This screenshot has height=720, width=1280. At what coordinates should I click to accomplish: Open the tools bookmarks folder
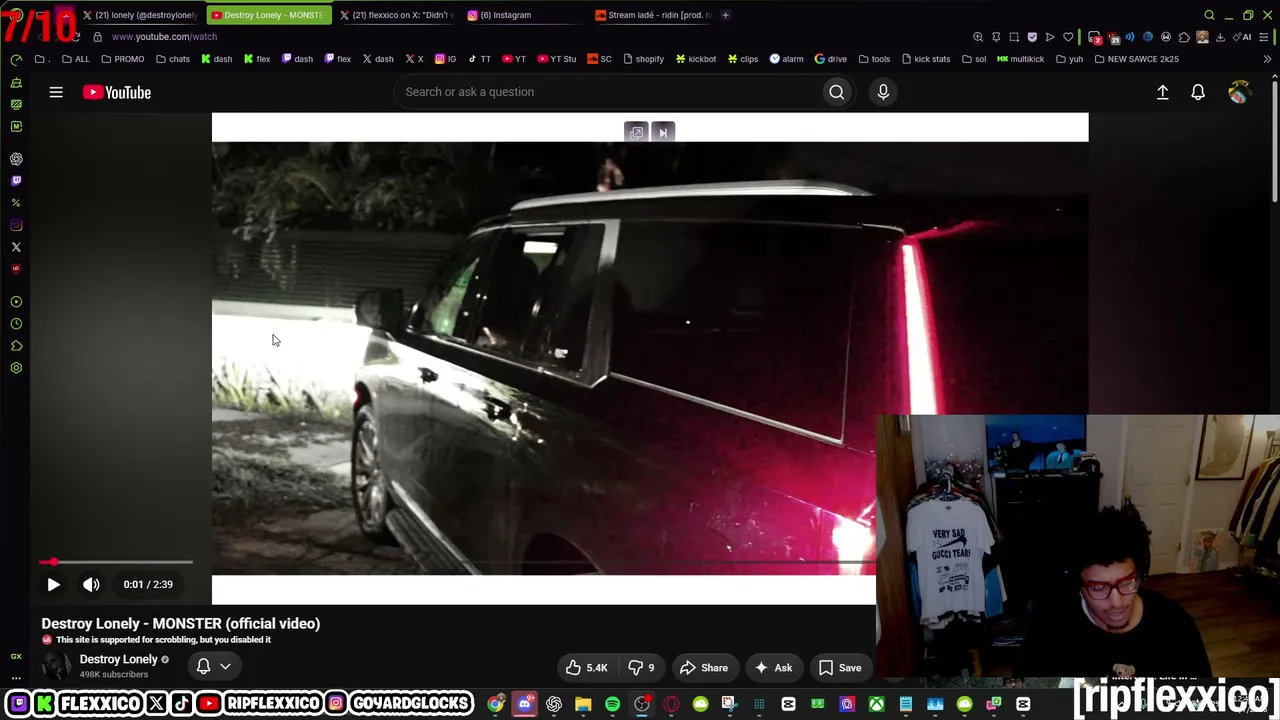coord(874,59)
